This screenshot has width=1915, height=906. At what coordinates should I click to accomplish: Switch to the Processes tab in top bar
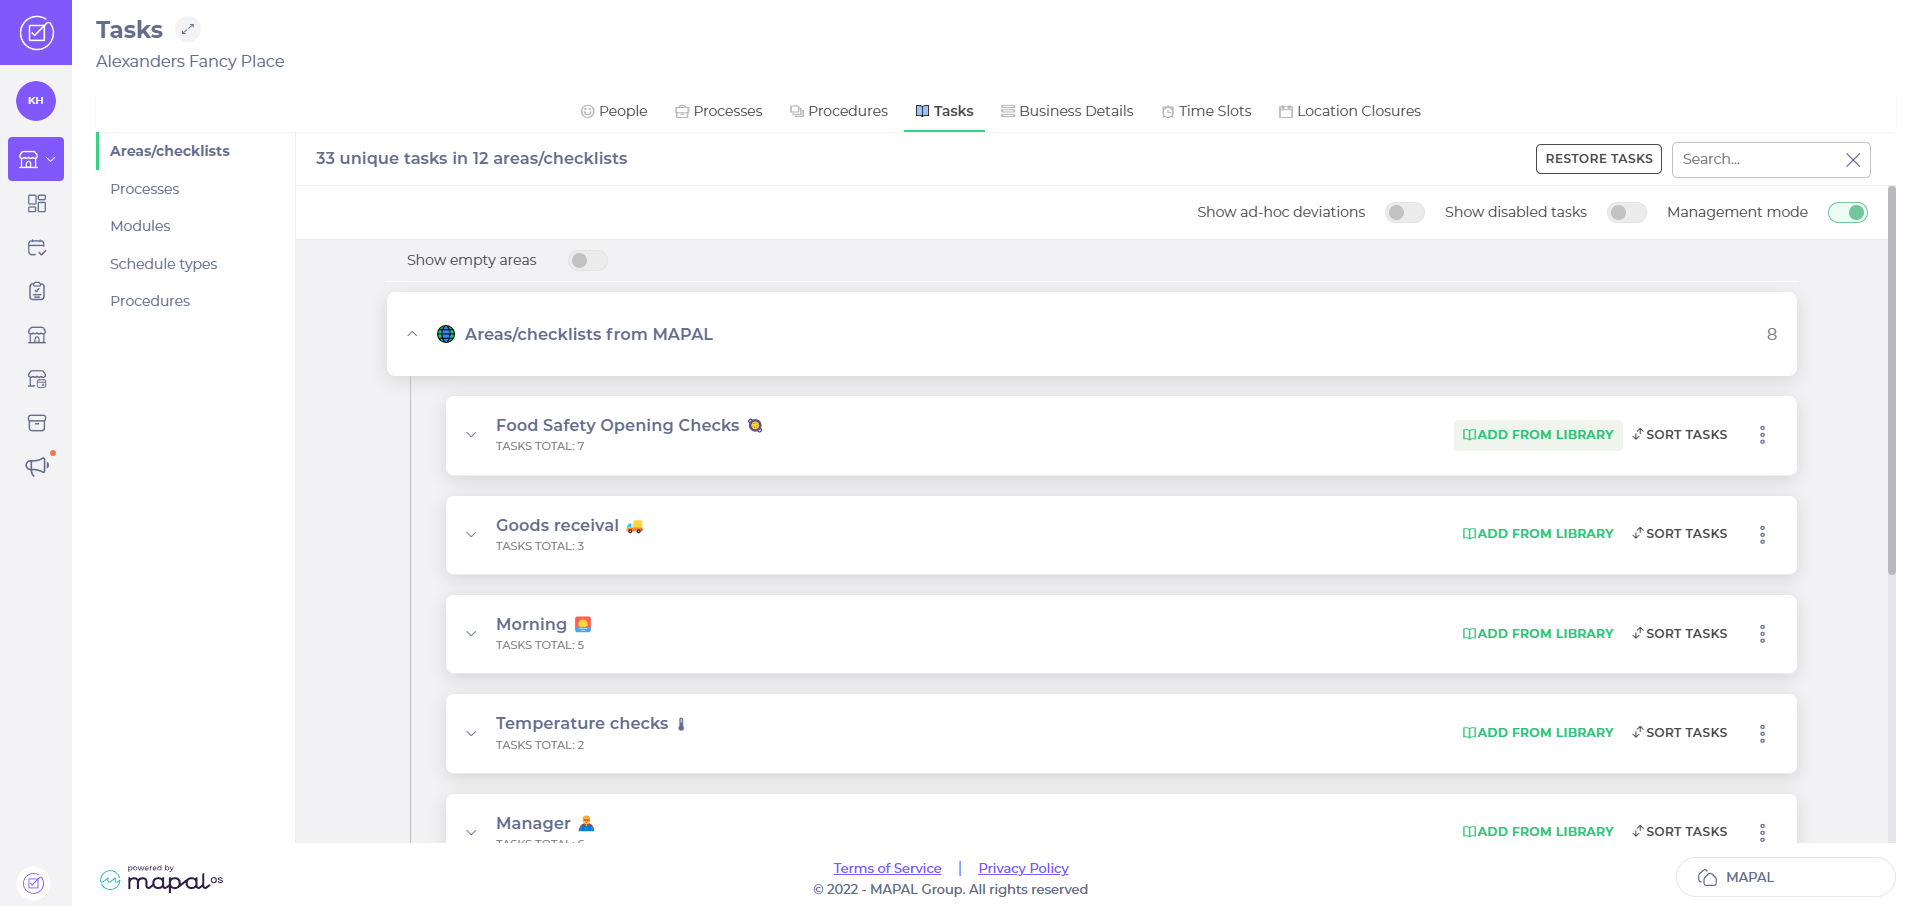(x=718, y=111)
